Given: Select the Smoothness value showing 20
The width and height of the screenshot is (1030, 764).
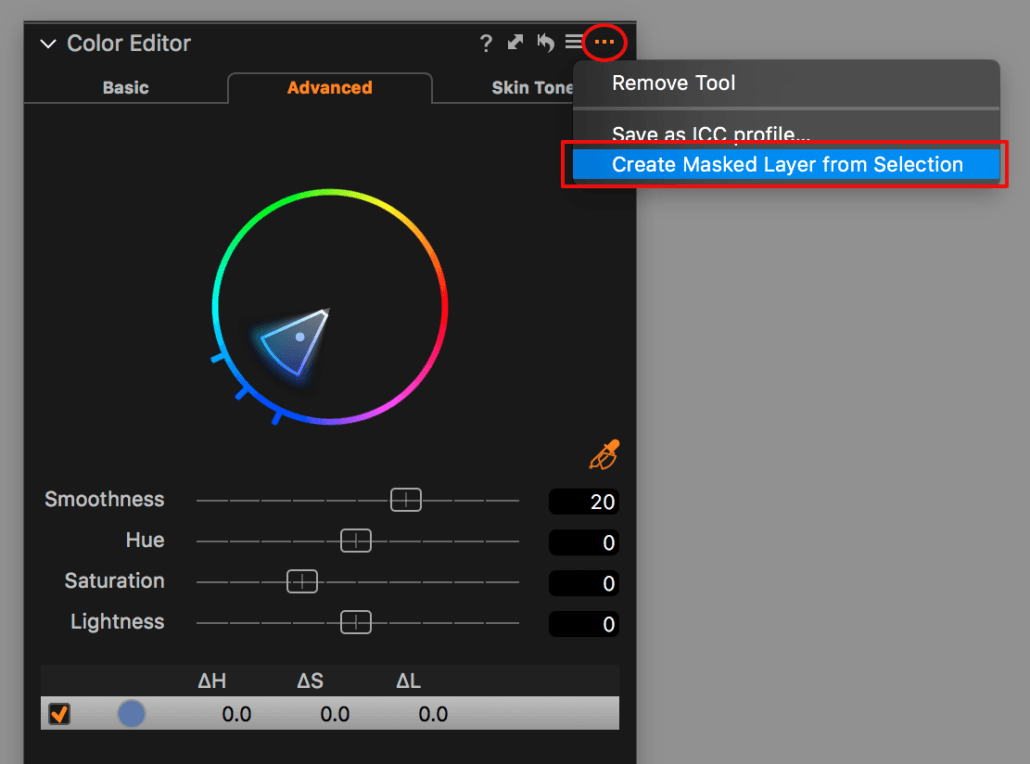Looking at the screenshot, I should click(x=583, y=500).
